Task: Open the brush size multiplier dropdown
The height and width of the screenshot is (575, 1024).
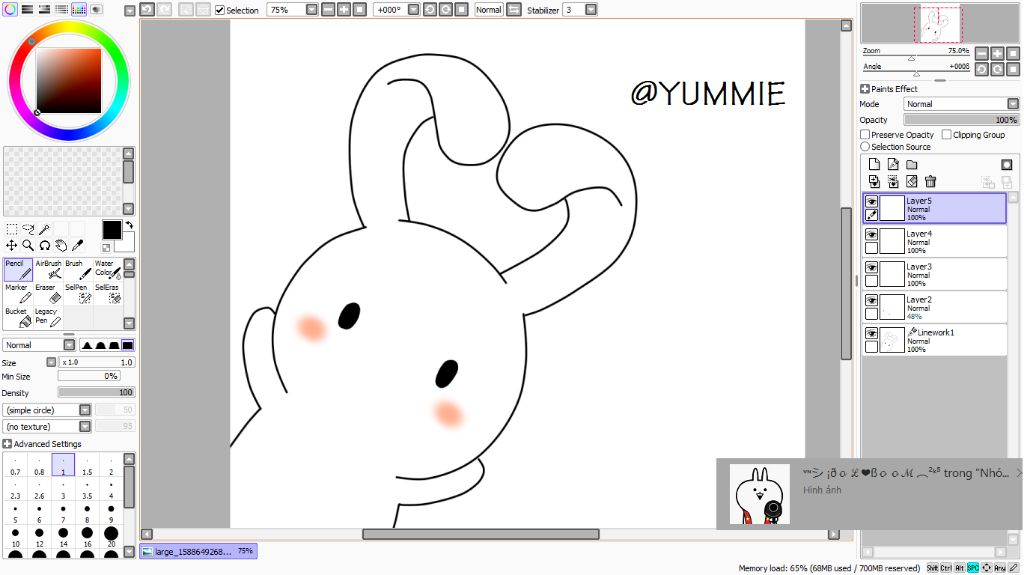Action: point(51,362)
